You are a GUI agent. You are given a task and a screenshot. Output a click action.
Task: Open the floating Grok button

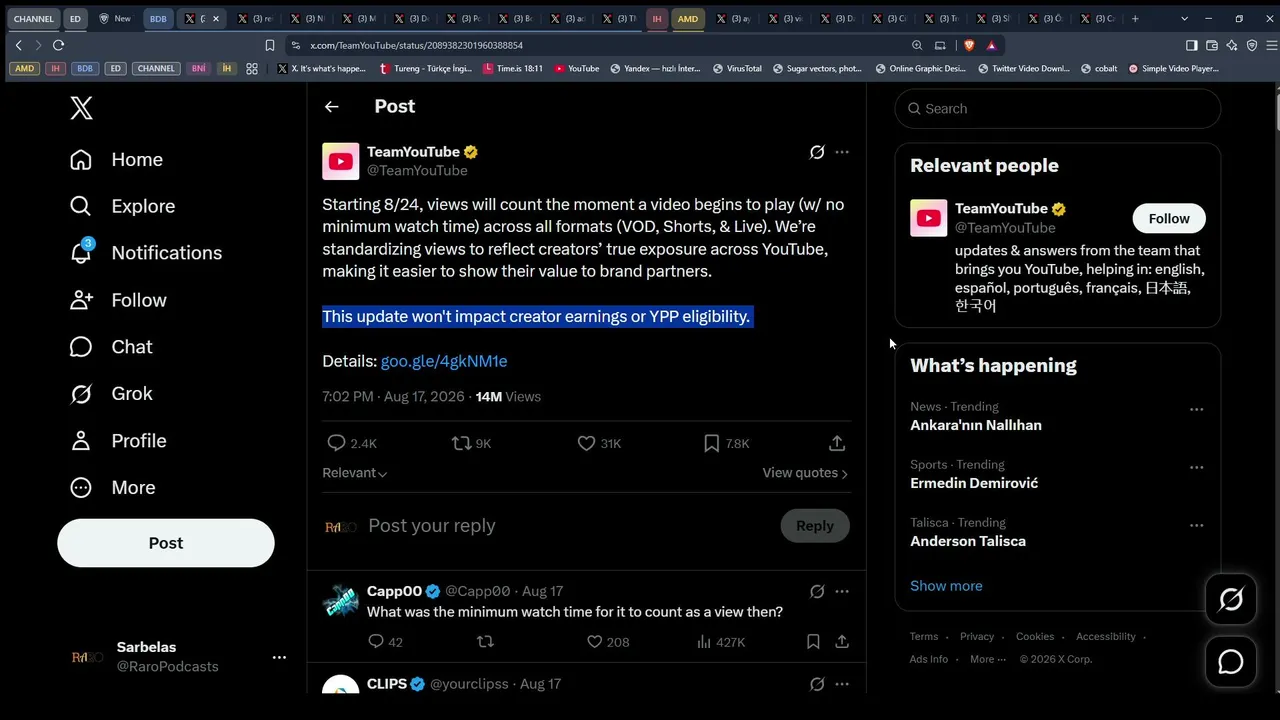click(1231, 599)
